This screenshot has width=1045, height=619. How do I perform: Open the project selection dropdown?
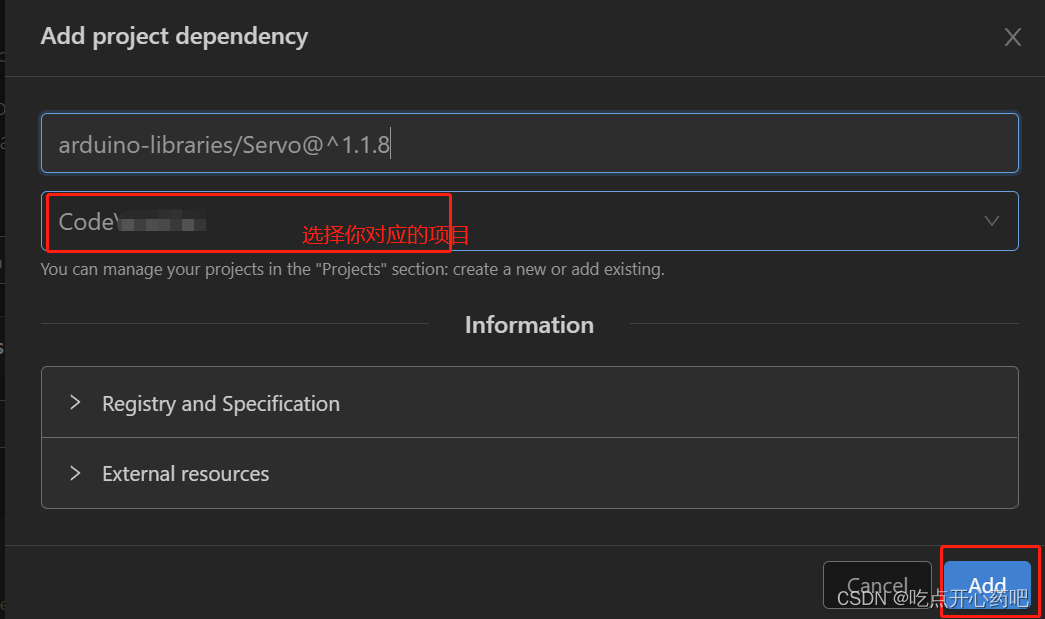(529, 221)
